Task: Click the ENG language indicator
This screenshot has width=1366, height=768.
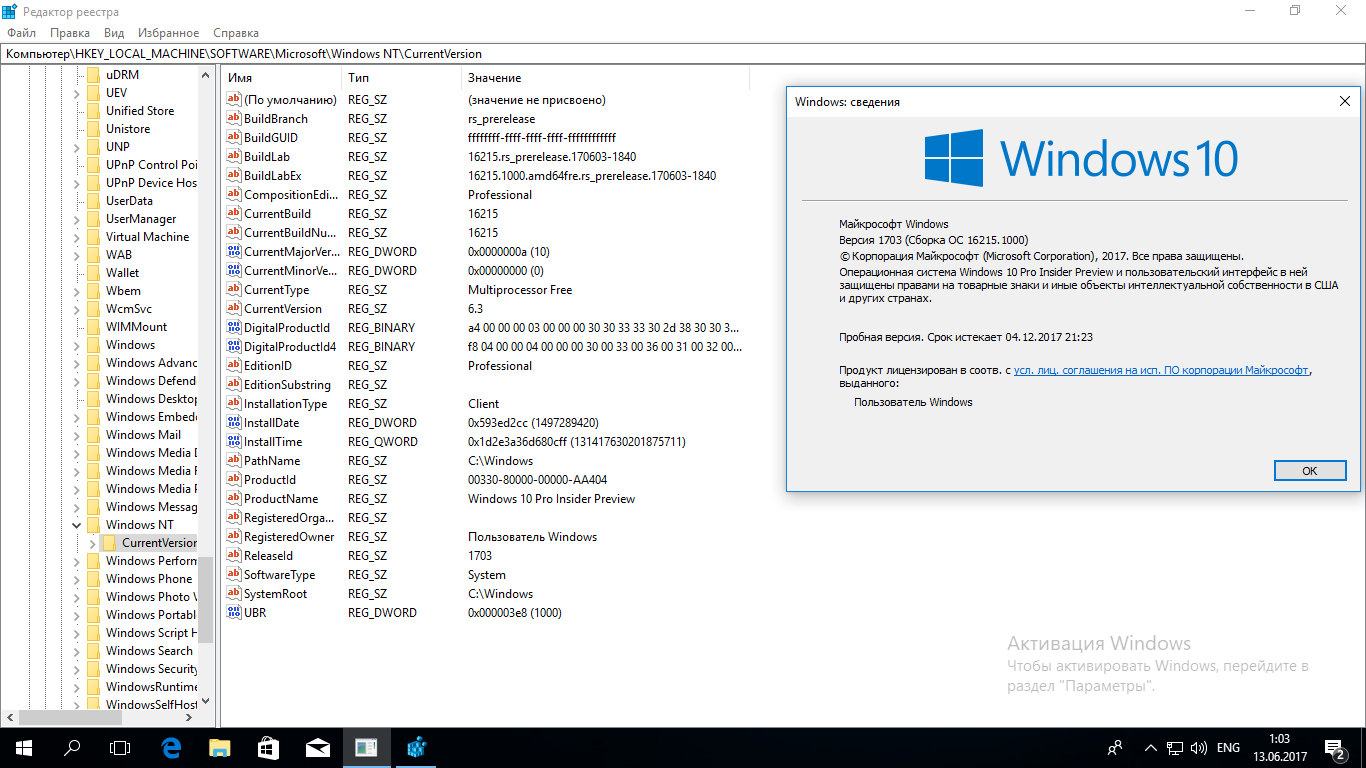Action: coord(1228,748)
